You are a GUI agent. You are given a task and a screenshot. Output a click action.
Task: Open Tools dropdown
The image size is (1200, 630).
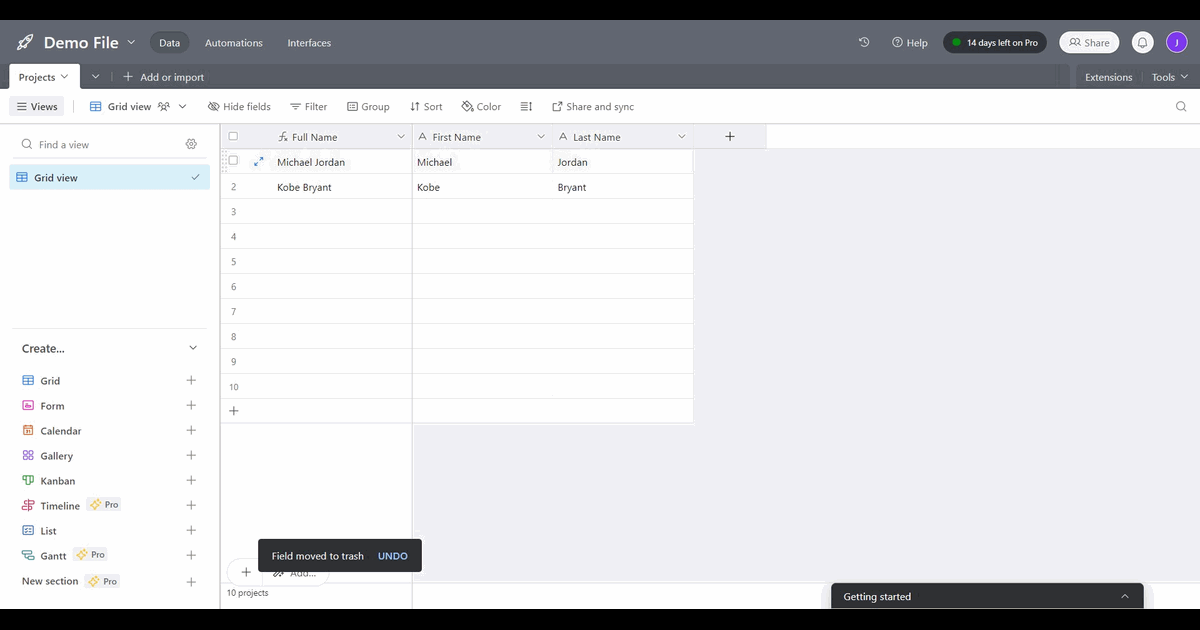pyautogui.click(x=1169, y=77)
